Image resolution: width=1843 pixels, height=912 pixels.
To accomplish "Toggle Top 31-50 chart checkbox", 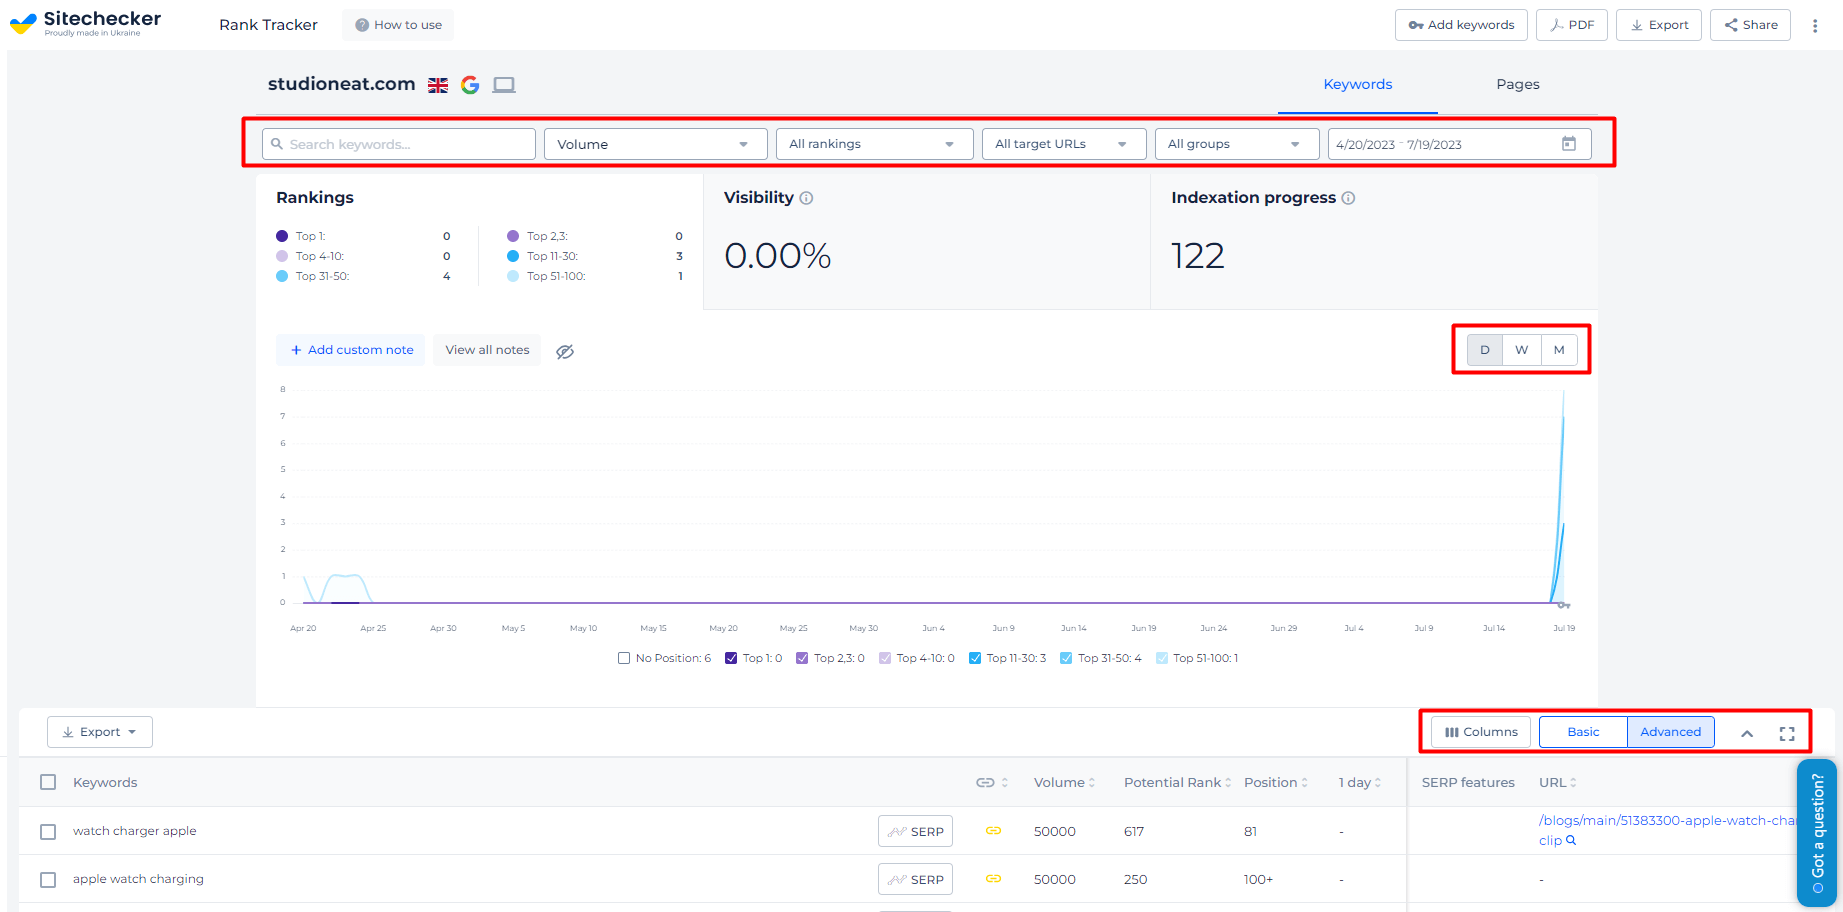I will (1066, 658).
